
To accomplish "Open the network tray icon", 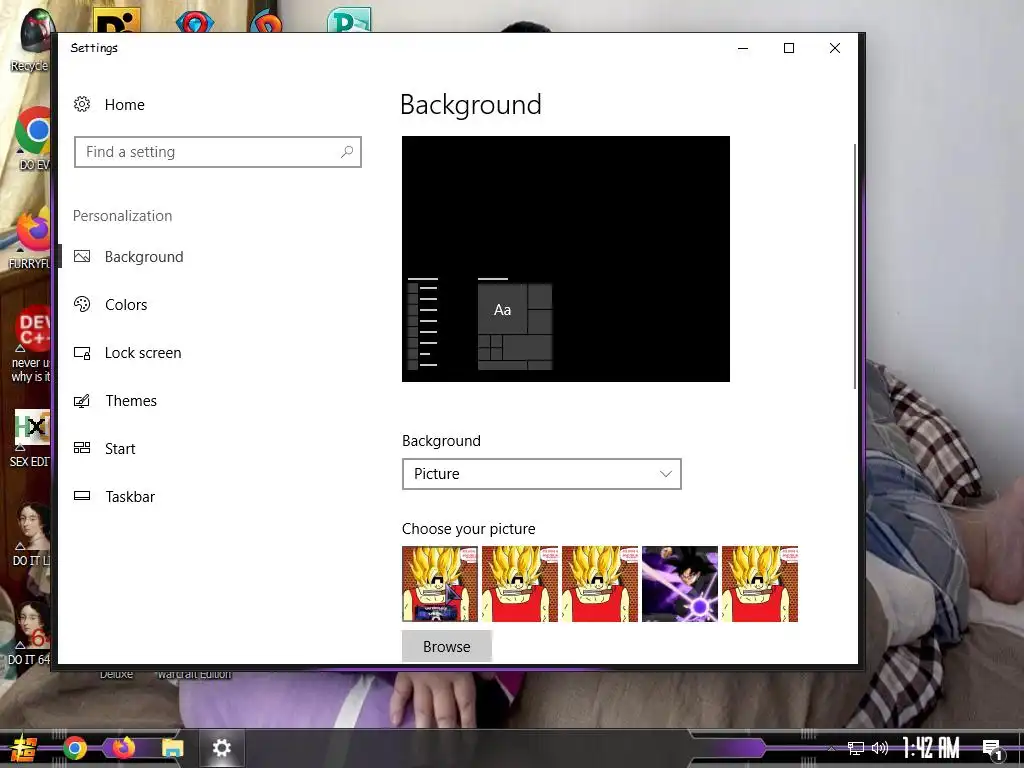I will click(x=856, y=748).
